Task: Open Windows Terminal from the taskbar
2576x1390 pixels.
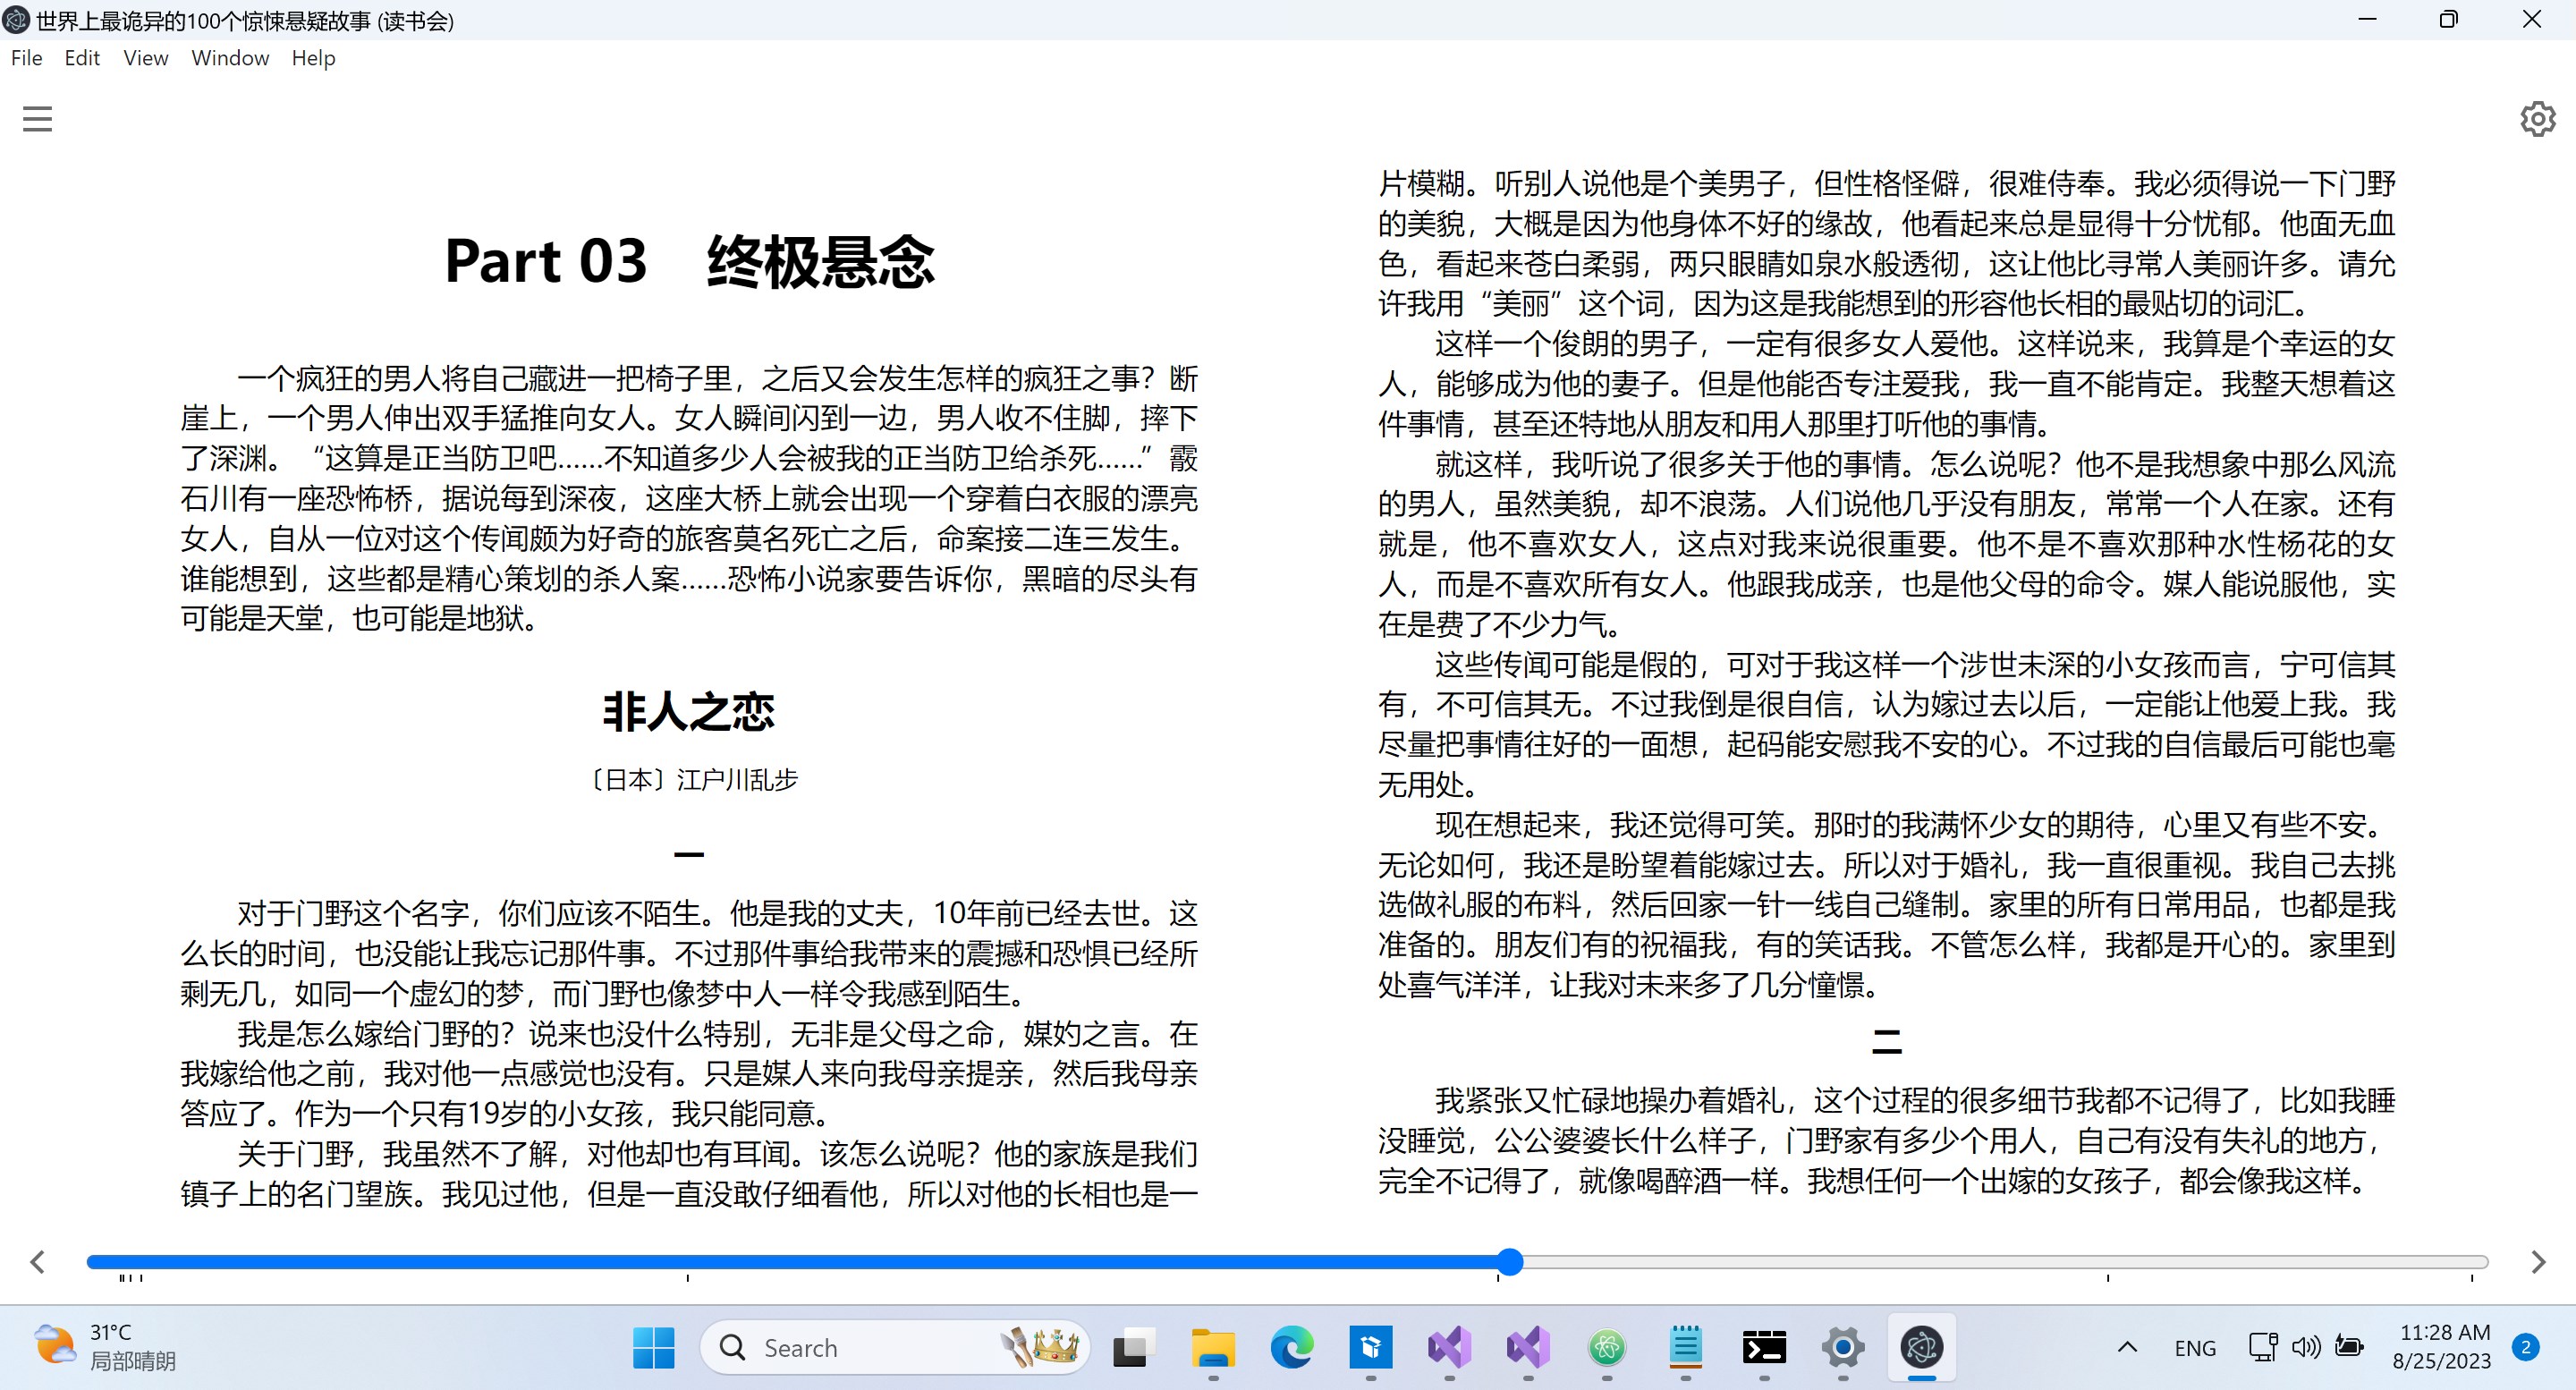Action: [x=1765, y=1347]
